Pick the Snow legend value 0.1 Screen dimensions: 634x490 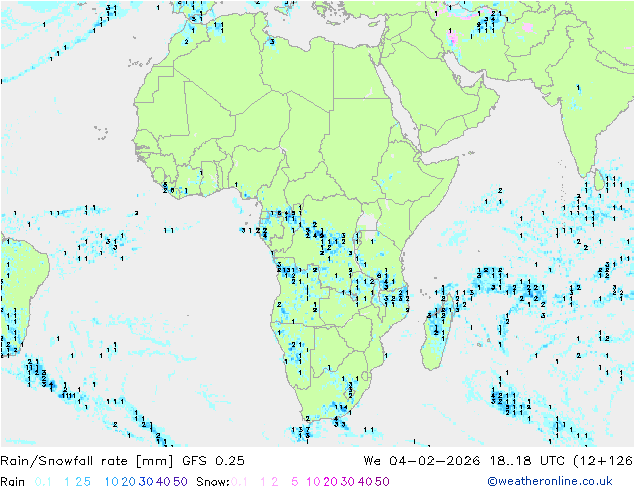coord(239,482)
